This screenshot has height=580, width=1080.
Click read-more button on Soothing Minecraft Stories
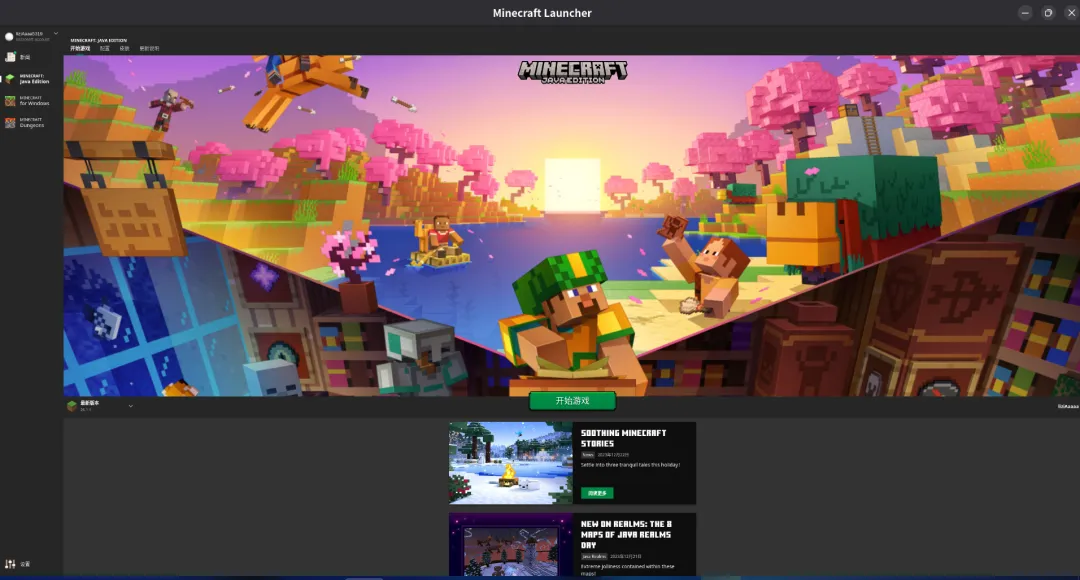tap(596, 493)
